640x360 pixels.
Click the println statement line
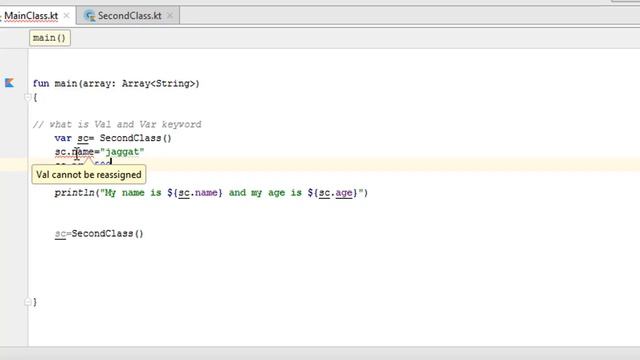[x=211, y=193]
